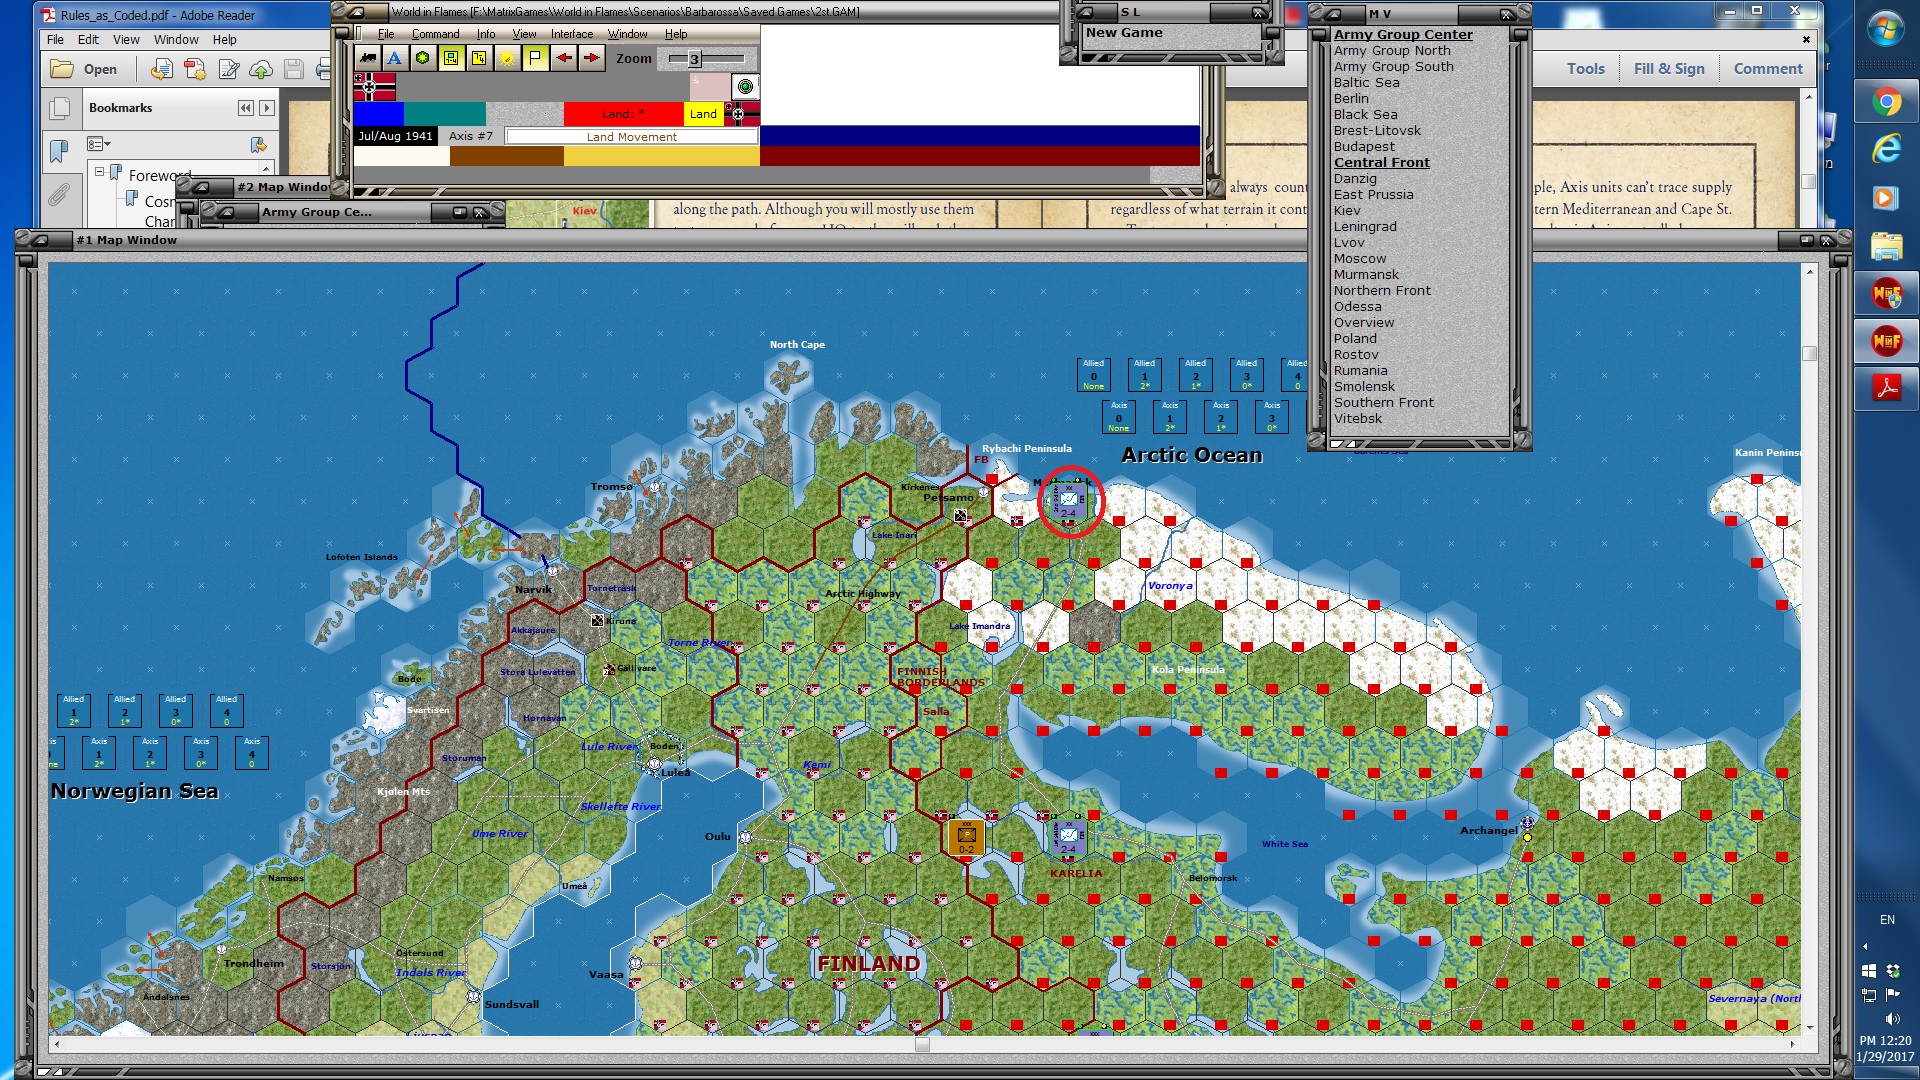Toggle the yellow unit-counter toolbar button

pos(451,58)
